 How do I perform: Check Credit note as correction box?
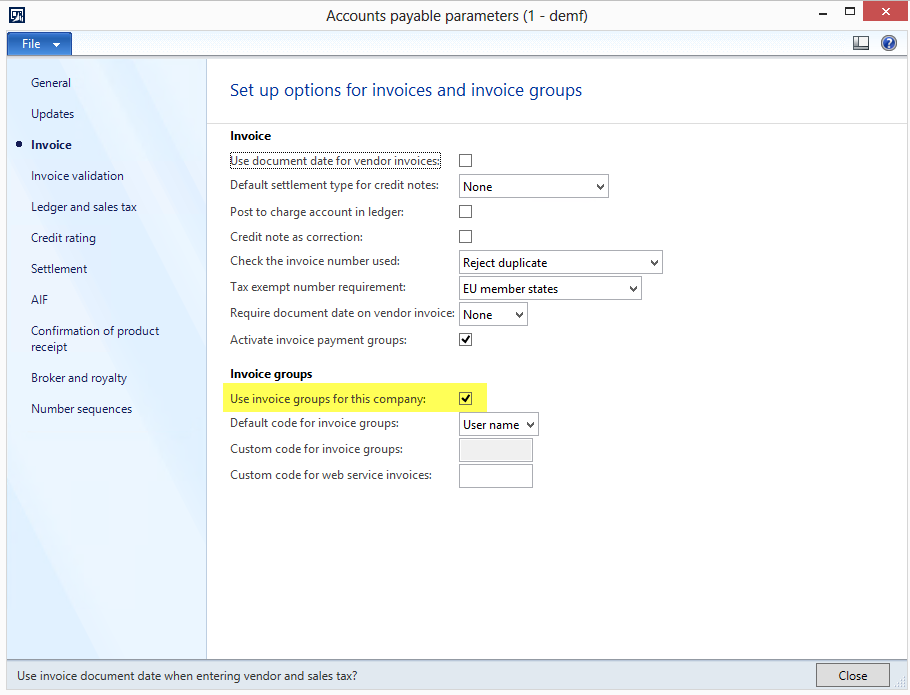(x=465, y=237)
